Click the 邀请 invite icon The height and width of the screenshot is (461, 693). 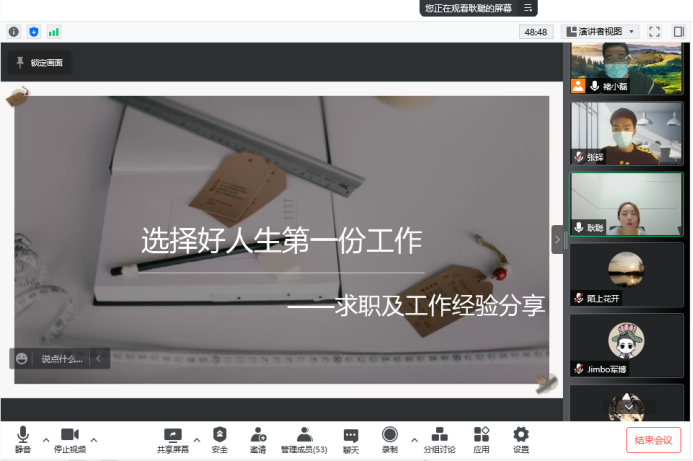[258, 439]
